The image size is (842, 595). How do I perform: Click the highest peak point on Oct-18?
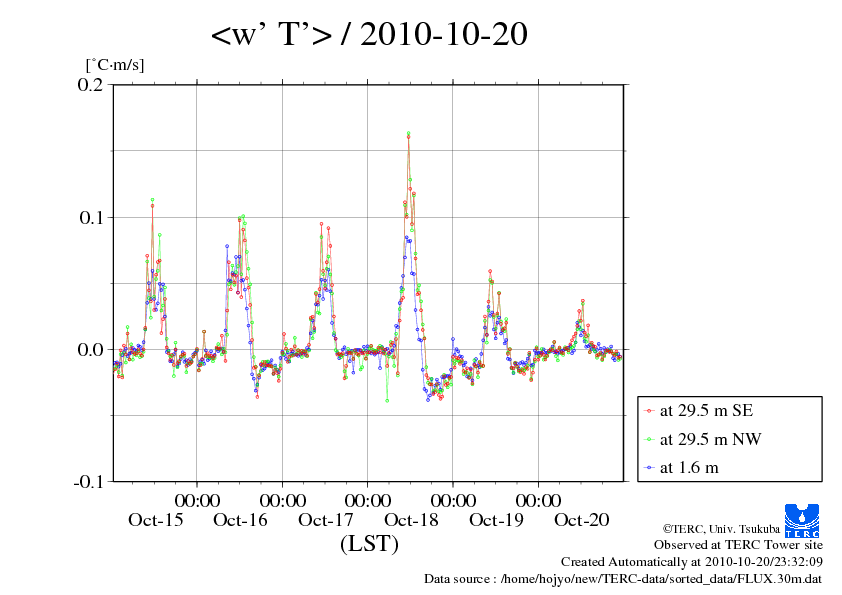(x=409, y=133)
